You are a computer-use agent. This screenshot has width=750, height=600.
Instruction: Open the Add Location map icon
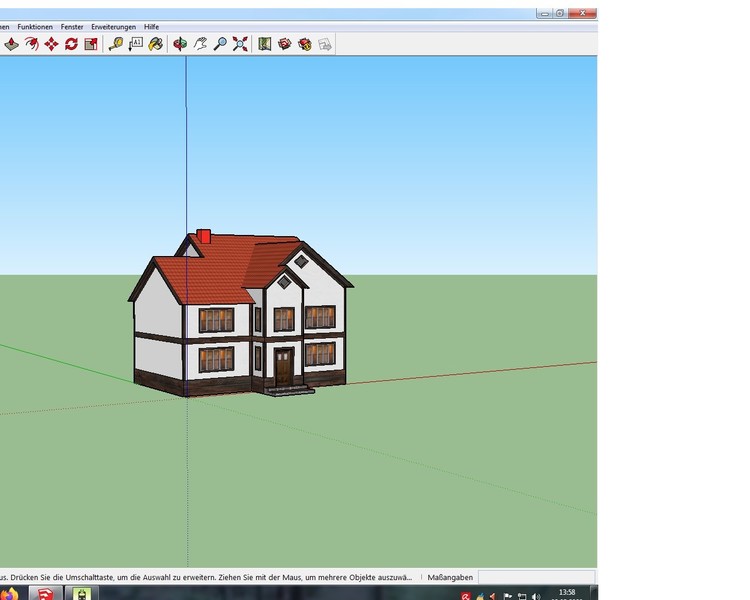tap(265, 44)
